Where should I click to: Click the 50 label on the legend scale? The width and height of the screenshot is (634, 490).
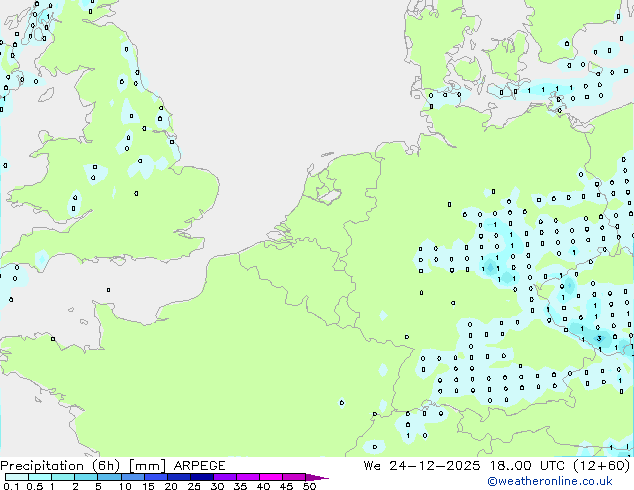tap(309, 486)
